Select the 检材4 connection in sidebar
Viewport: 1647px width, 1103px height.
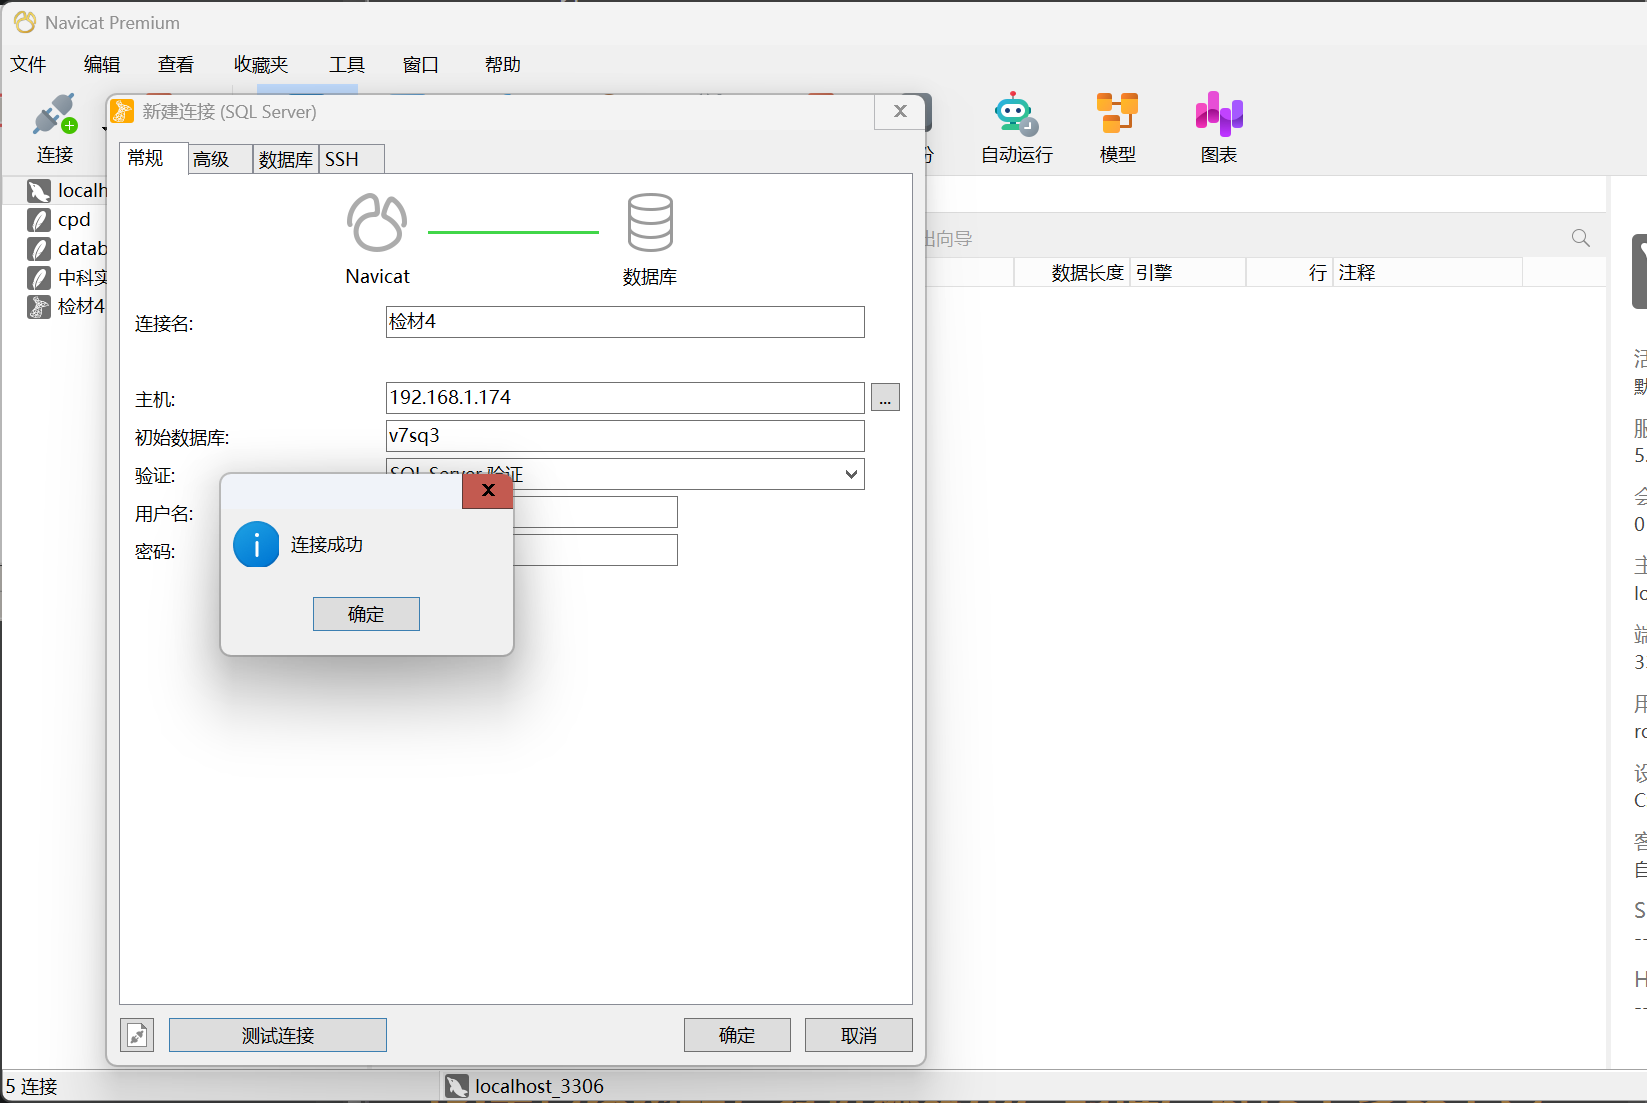[79, 306]
